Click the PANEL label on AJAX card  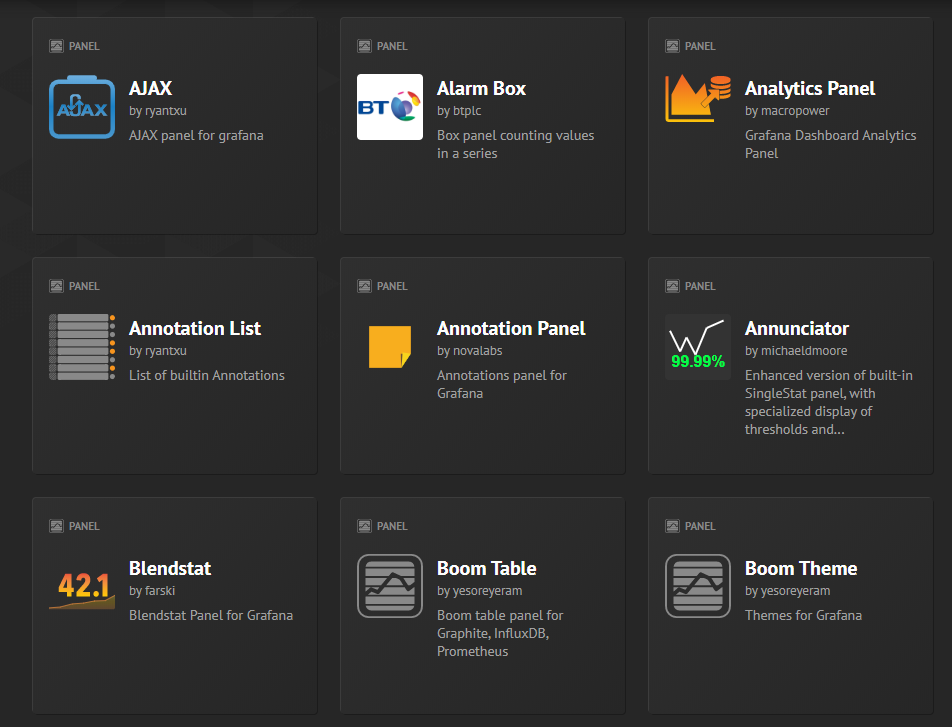(x=84, y=46)
